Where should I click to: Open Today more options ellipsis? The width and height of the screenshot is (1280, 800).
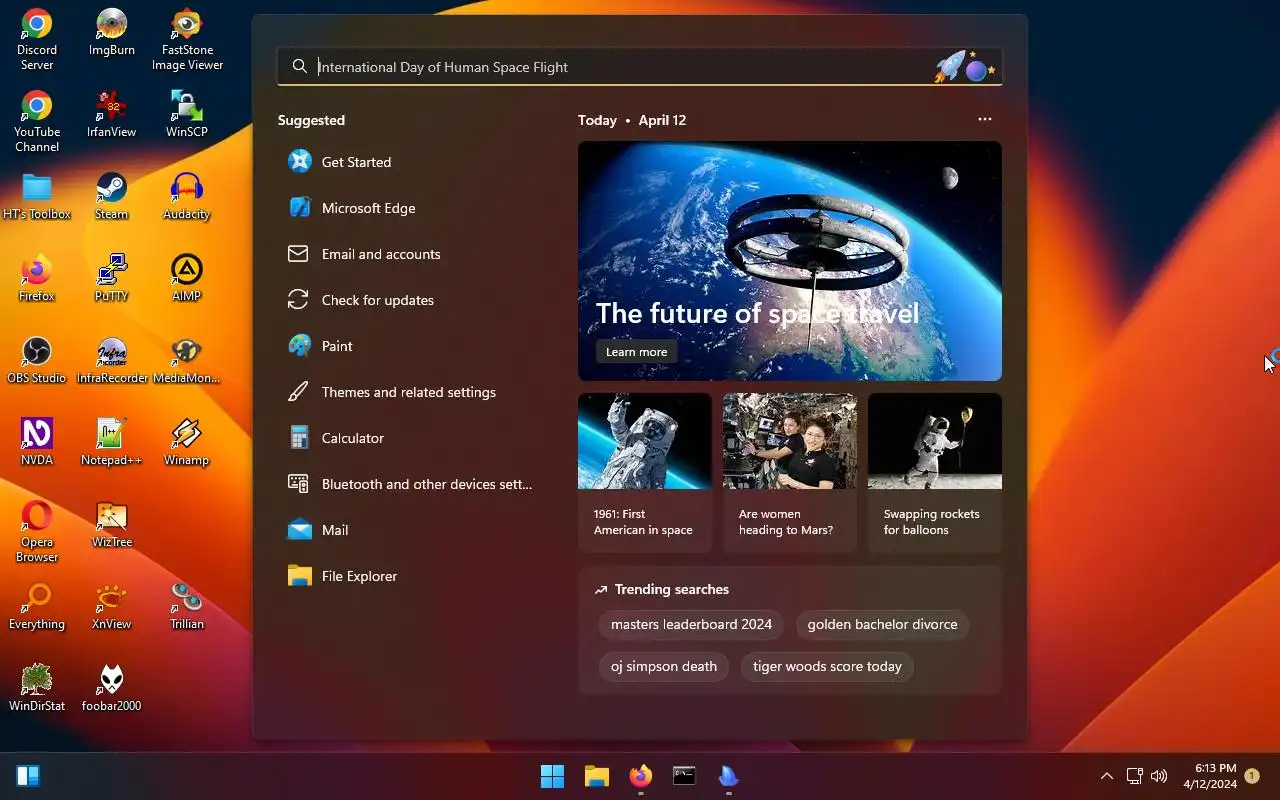click(x=985, y=119)
